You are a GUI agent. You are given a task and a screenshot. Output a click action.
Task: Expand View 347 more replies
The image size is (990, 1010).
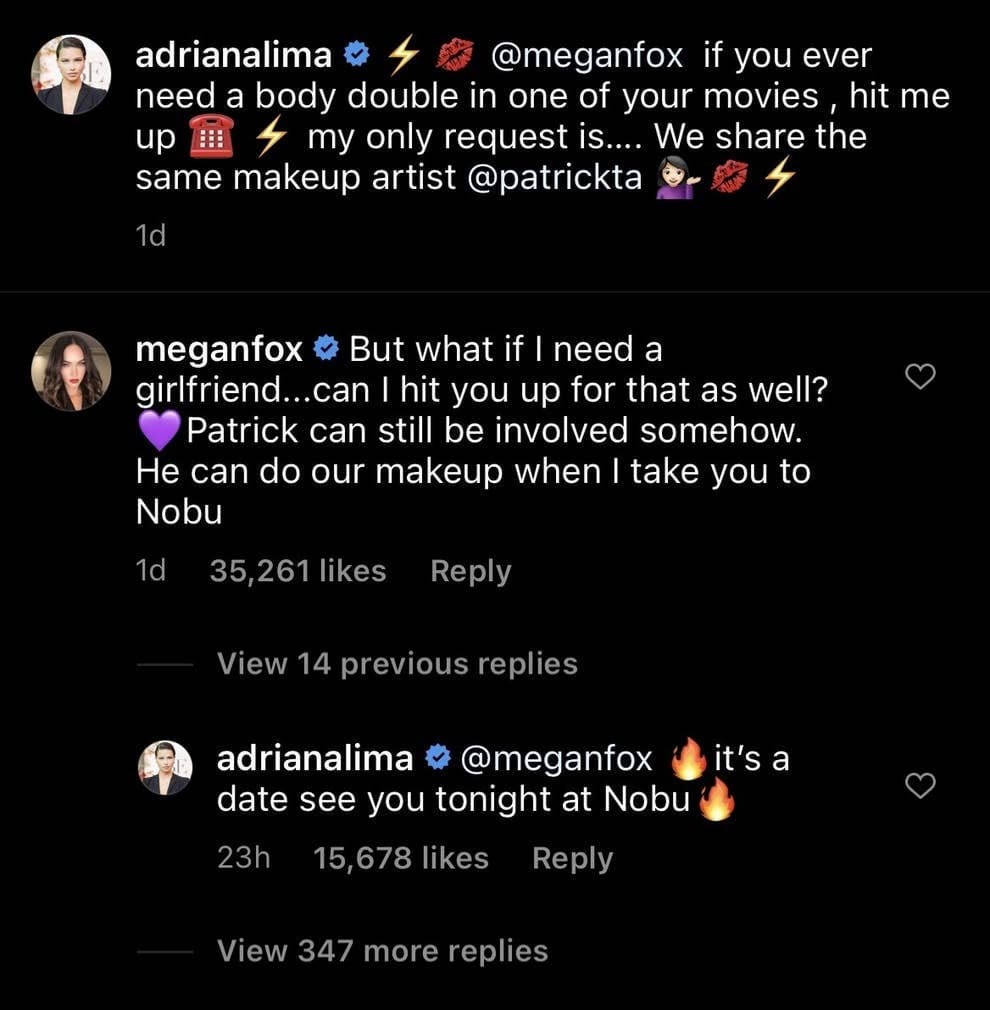click(383, 951)
